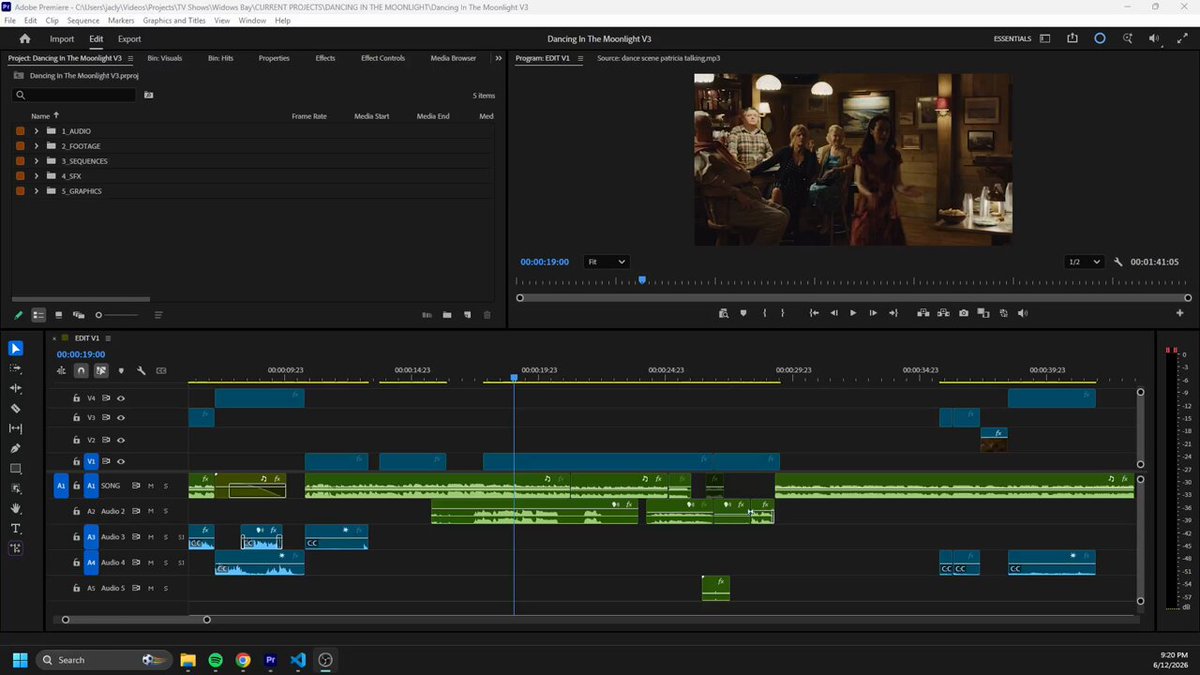Switch to the Effect Controls tab
This screenshot has width=1200, height=675.
383,58
